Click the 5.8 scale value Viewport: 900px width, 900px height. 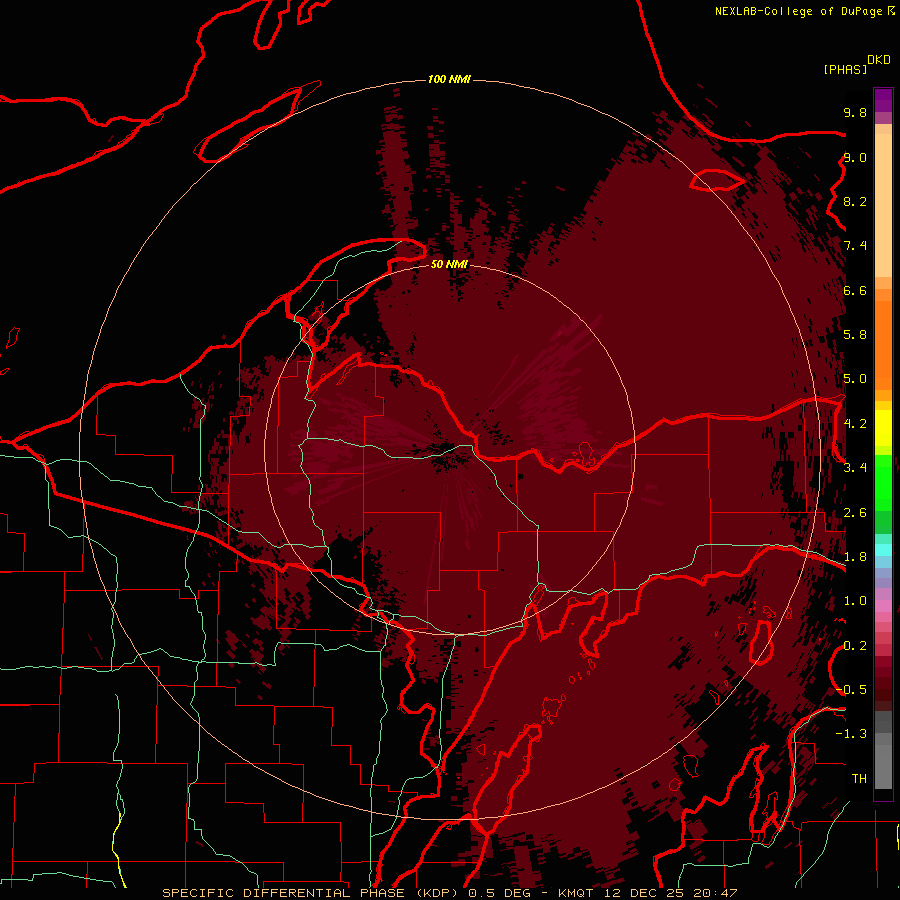pos(855,335)
